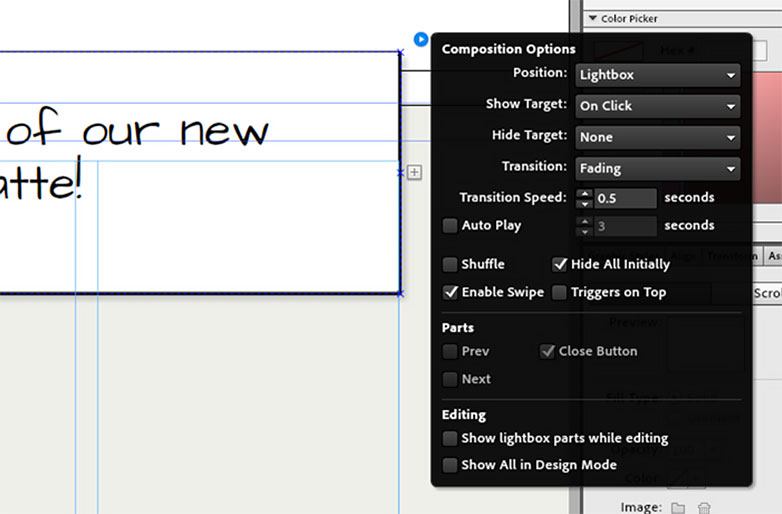Enable the Shuffle checkbox

click(450, 264)
